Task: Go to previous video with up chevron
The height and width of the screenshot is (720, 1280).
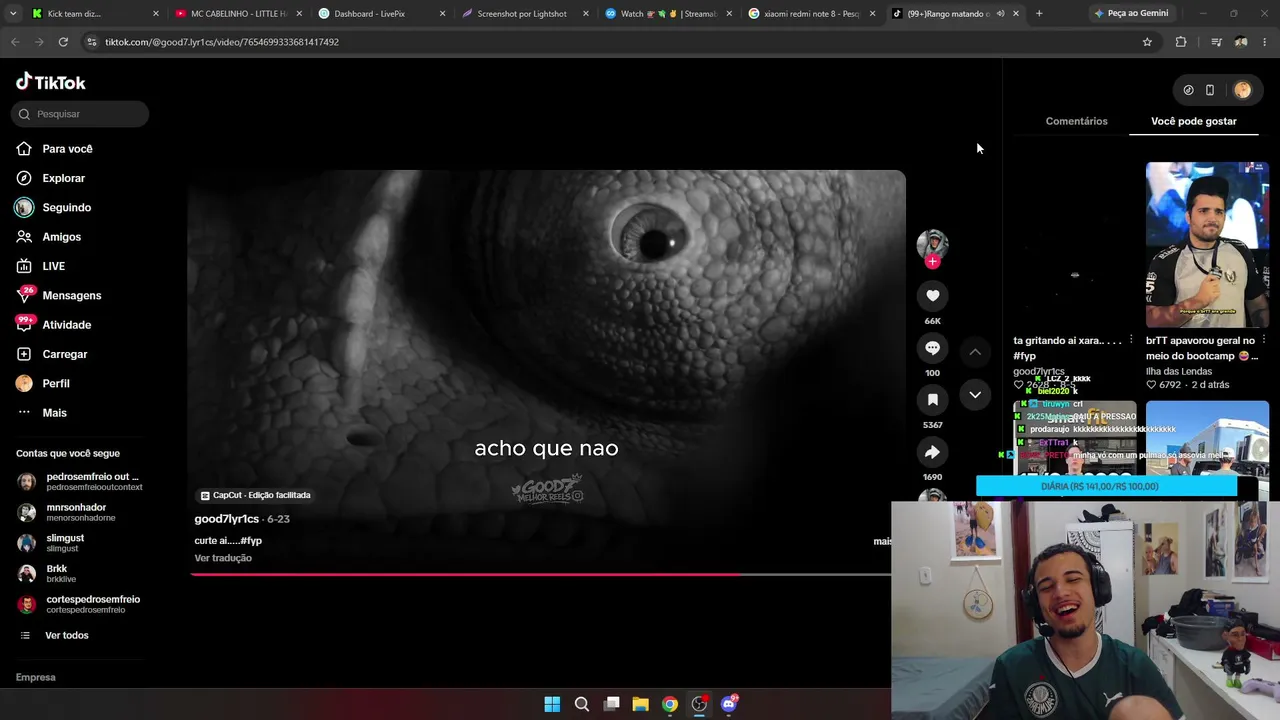Action: 975,352
